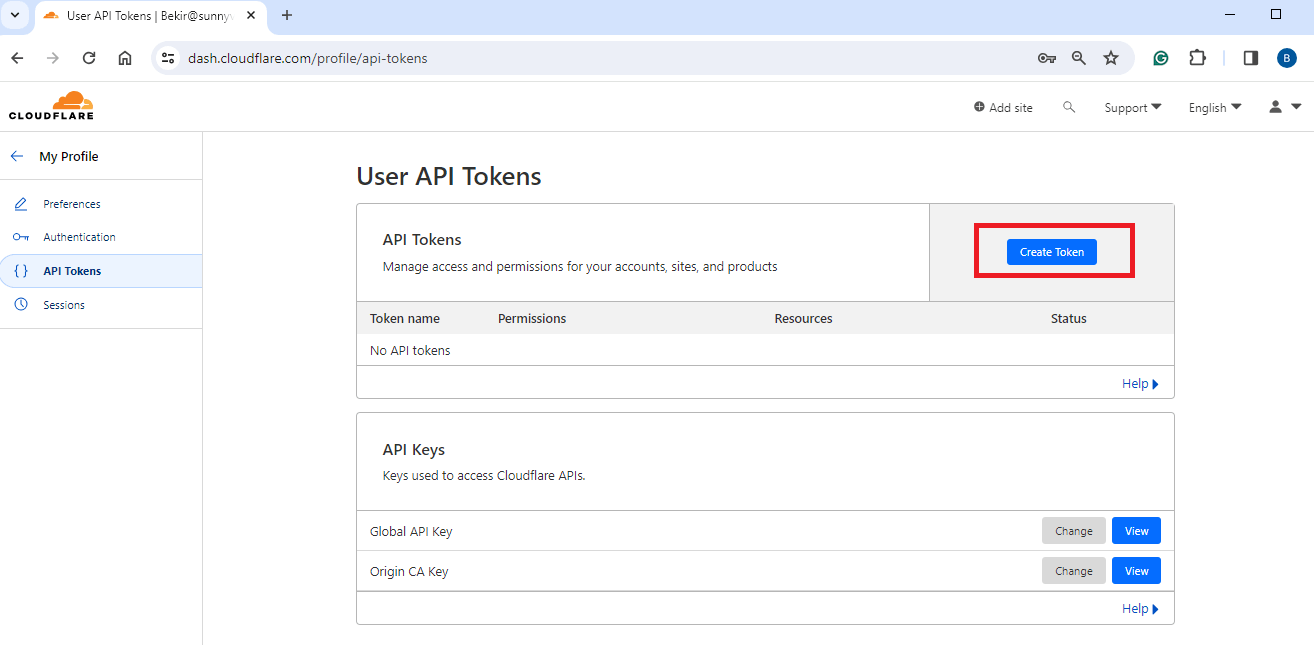Click the browser address bar URL
The height and width of the screenshot is (645, 1314).
coord(308,58)
